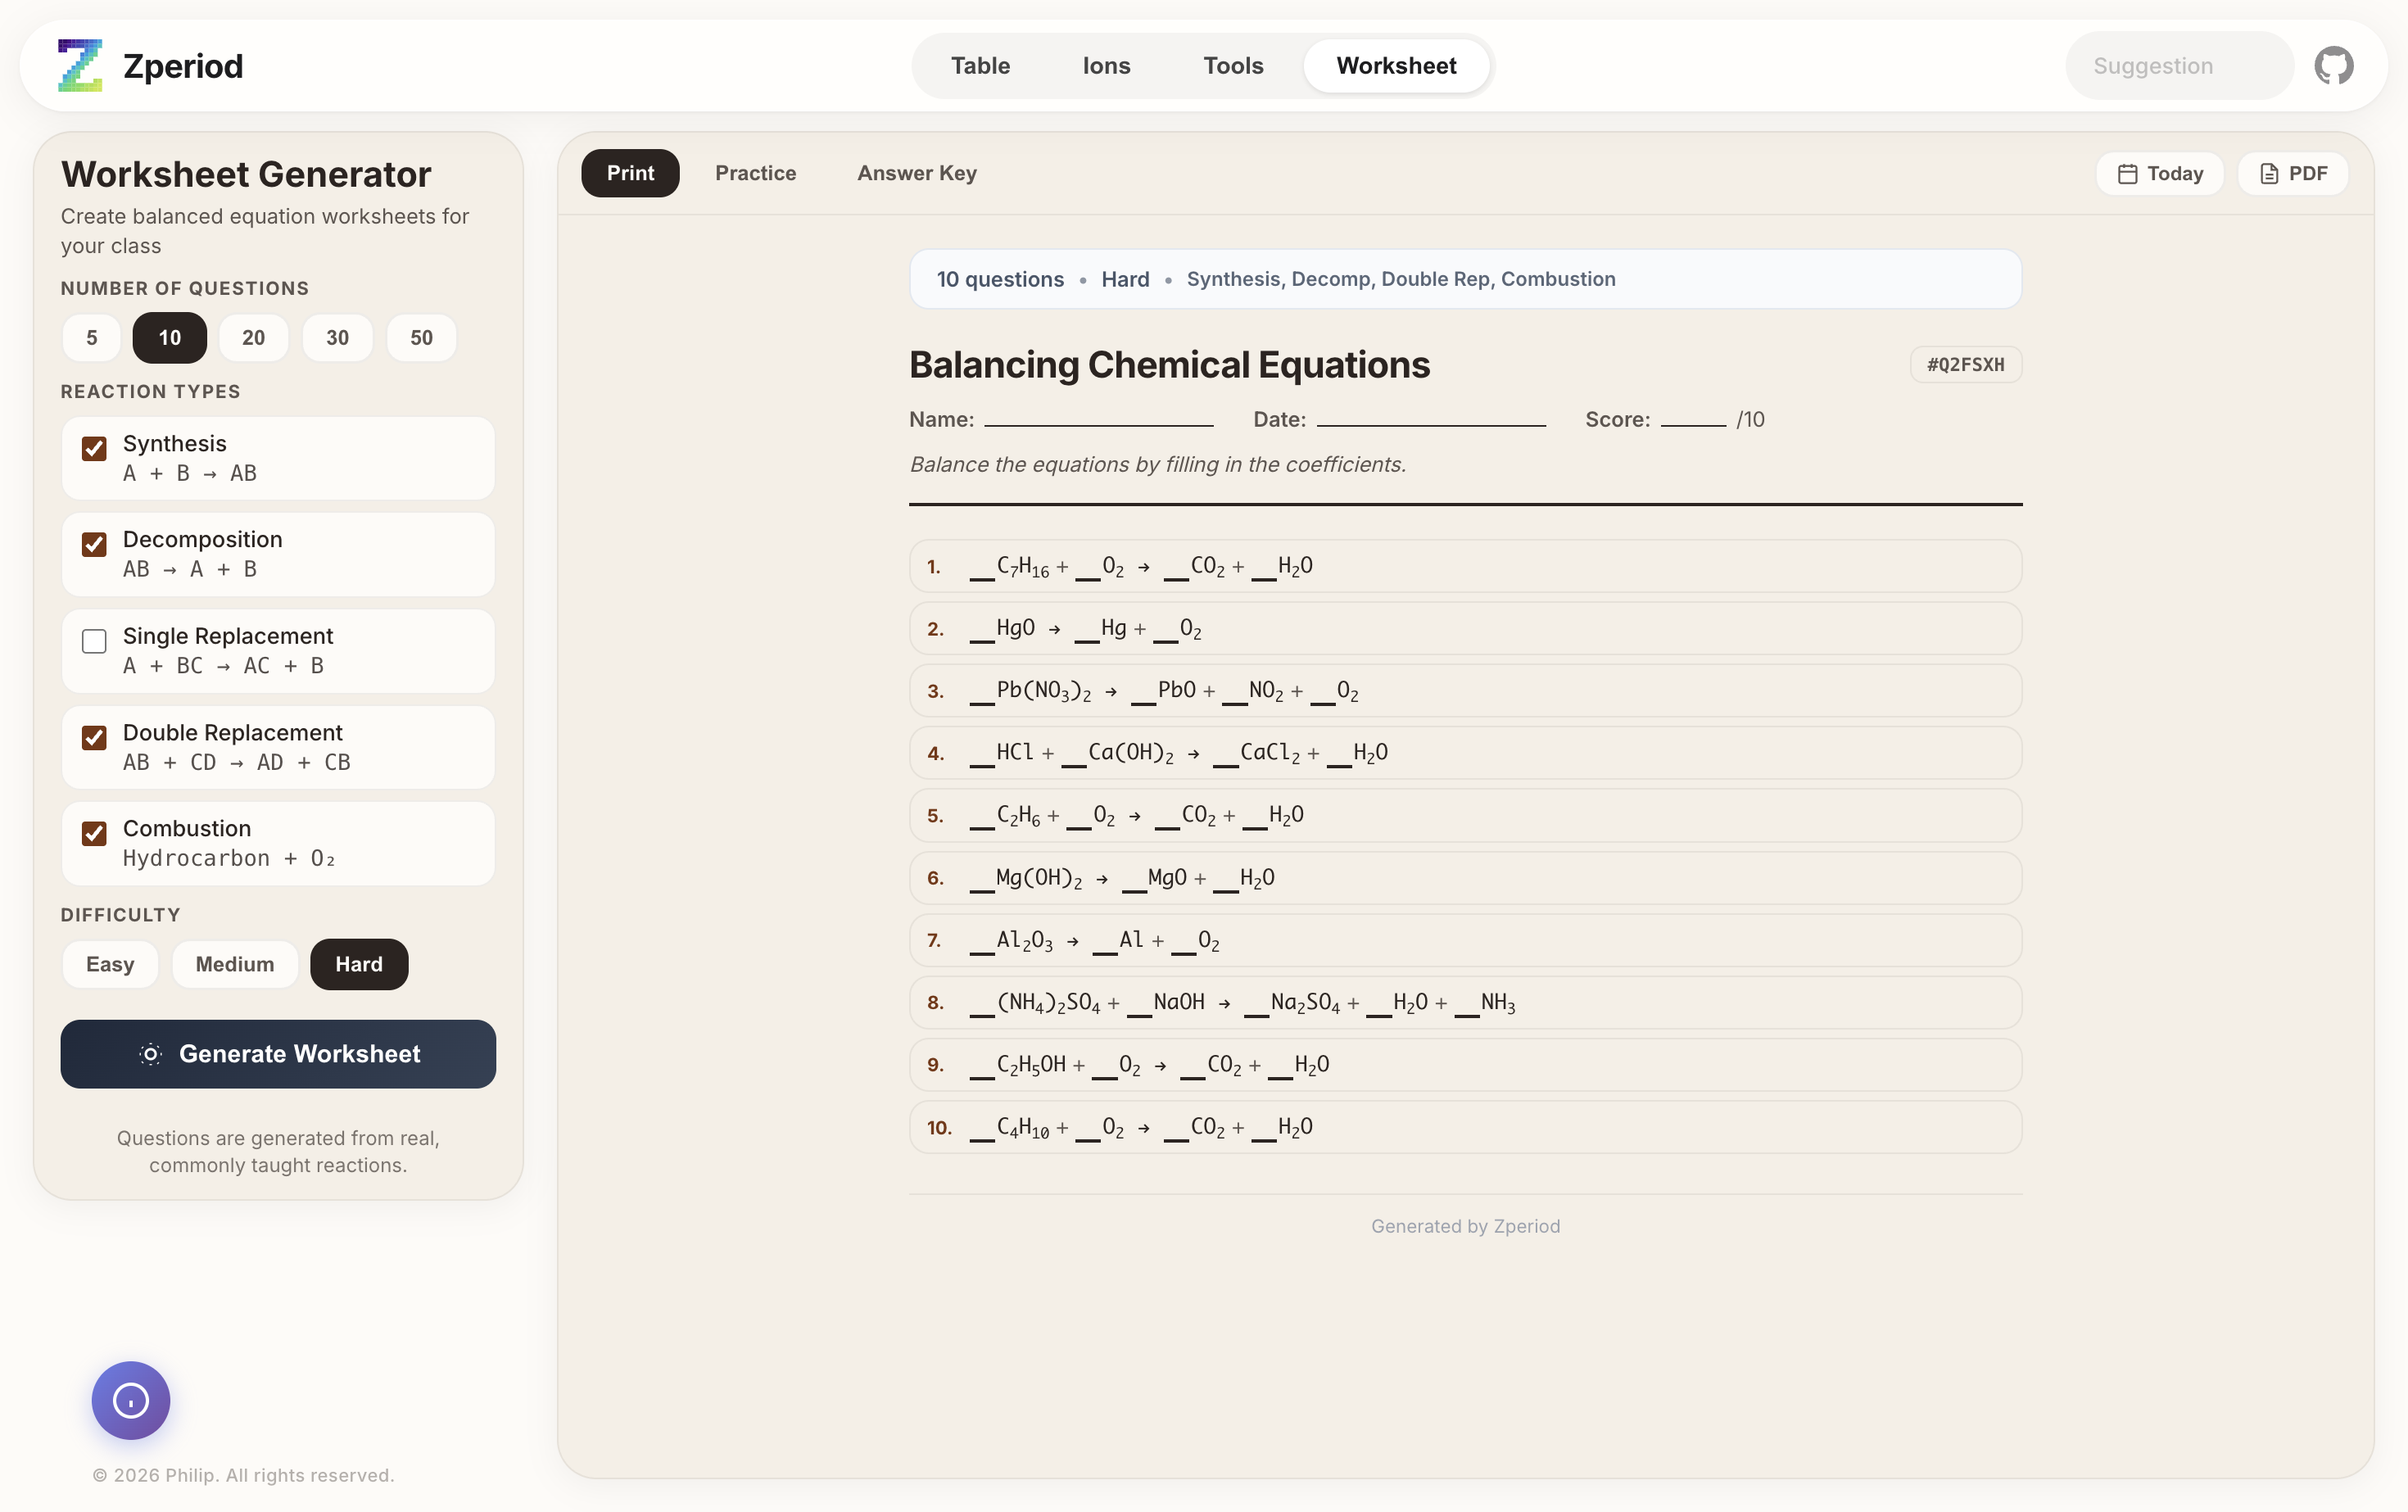The width and height of the screenshot is (2408, 1512).
Task: Click the floating purple circular button
Action: point(129,1400)
